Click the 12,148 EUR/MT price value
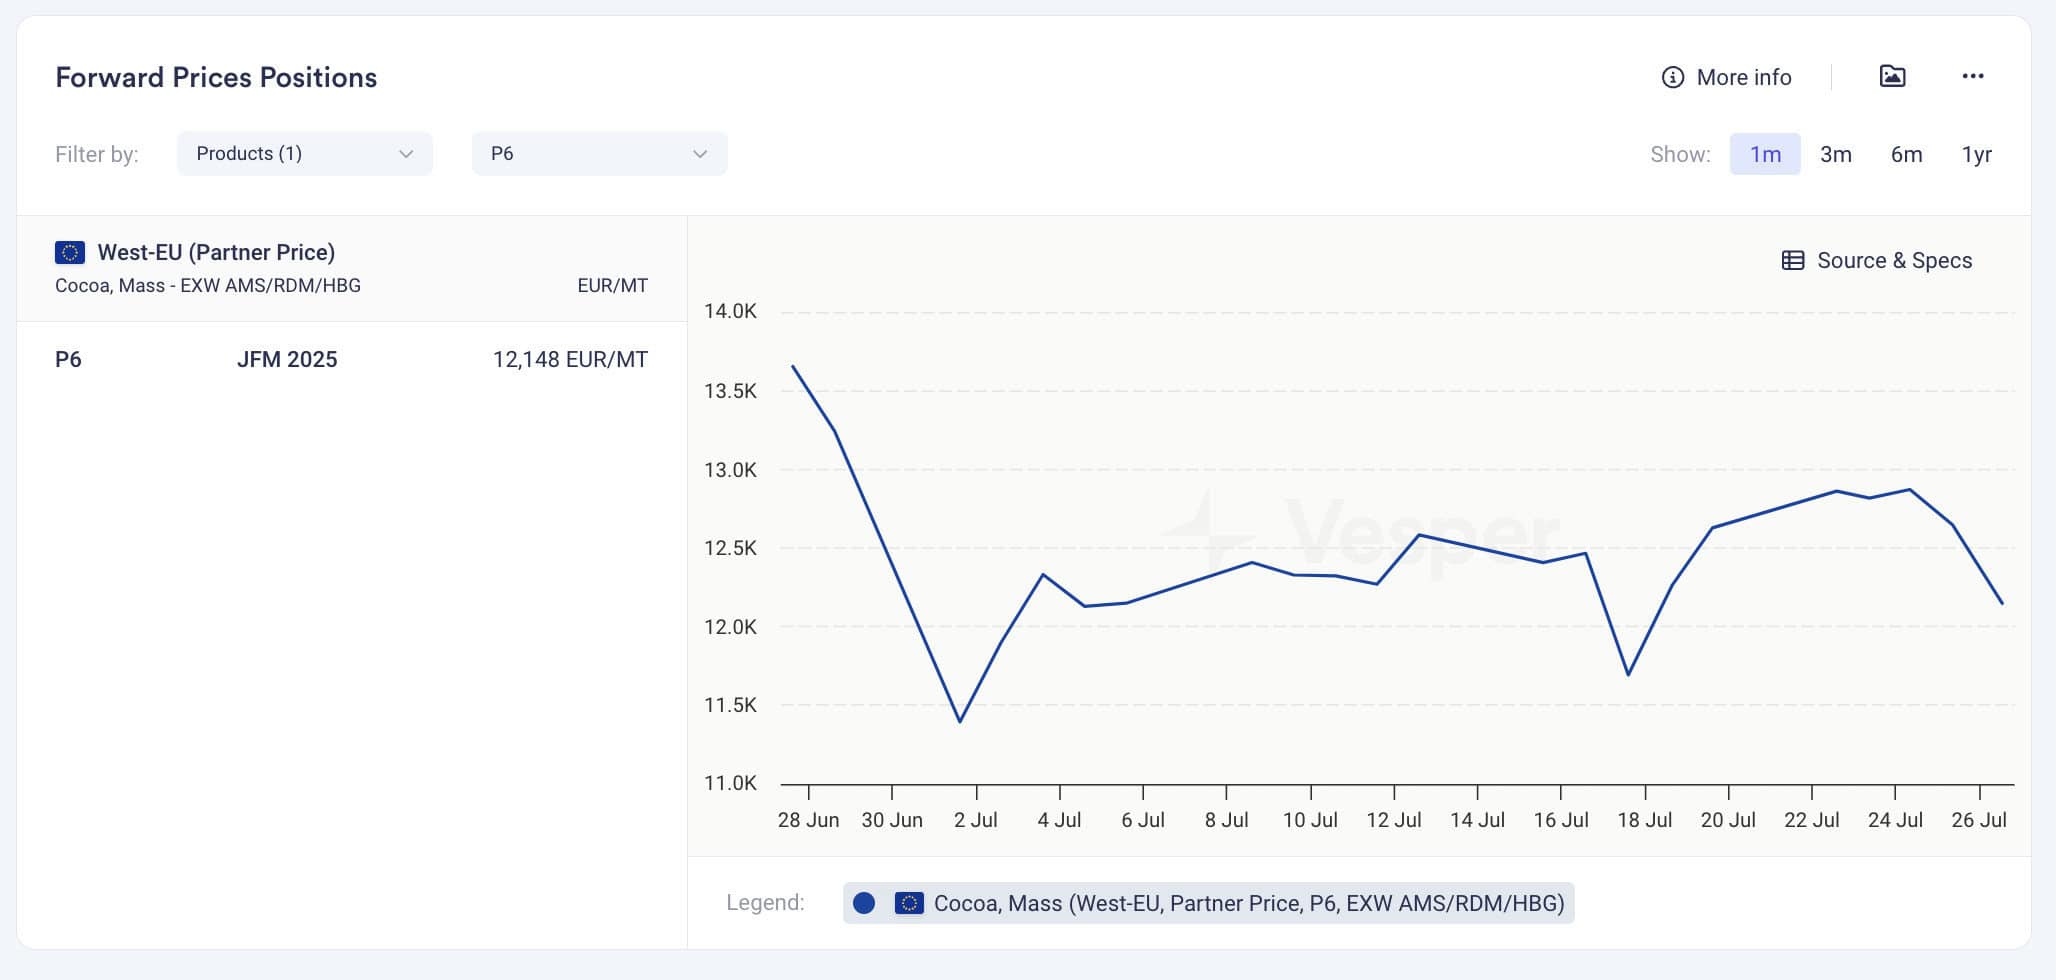 [x=570, y=359]
